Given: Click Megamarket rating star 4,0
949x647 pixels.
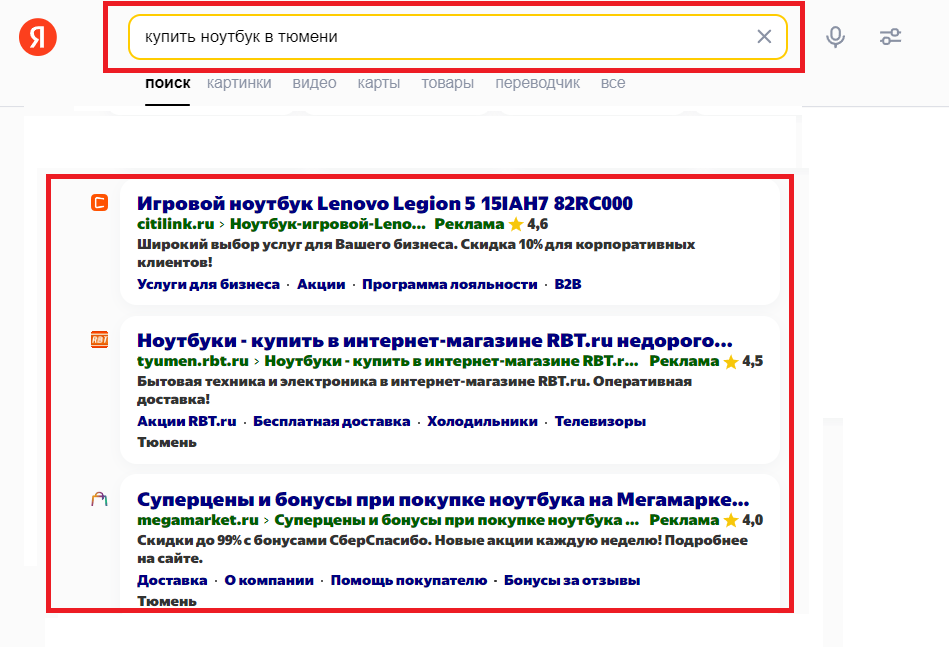Looking at the screenshot, I should [x=731, y=521].
